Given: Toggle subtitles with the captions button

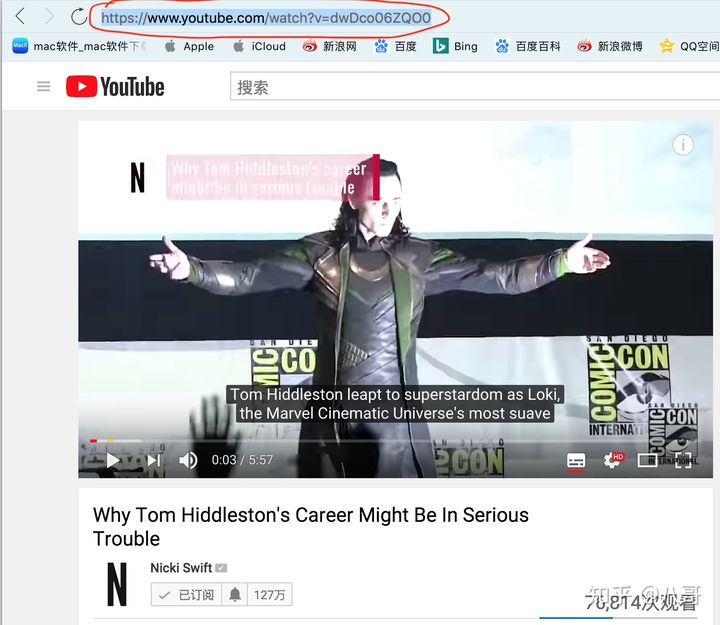Looking at the screenshot, I should pos(576,460).
